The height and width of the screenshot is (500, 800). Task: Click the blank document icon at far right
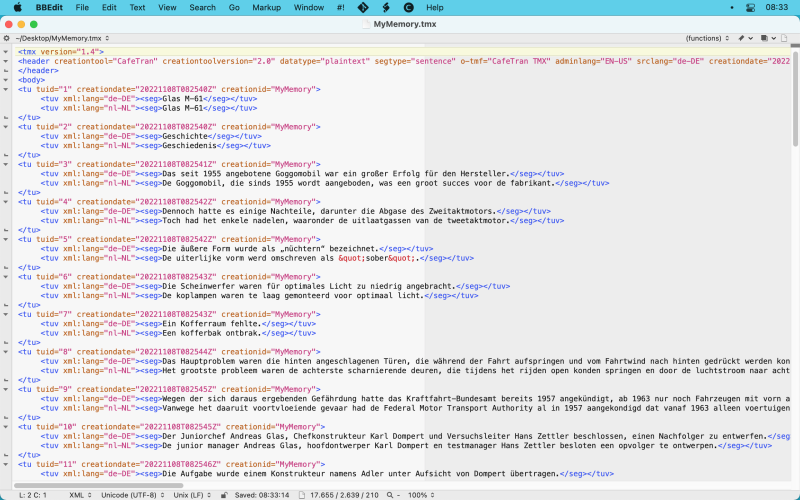[784, 38]
